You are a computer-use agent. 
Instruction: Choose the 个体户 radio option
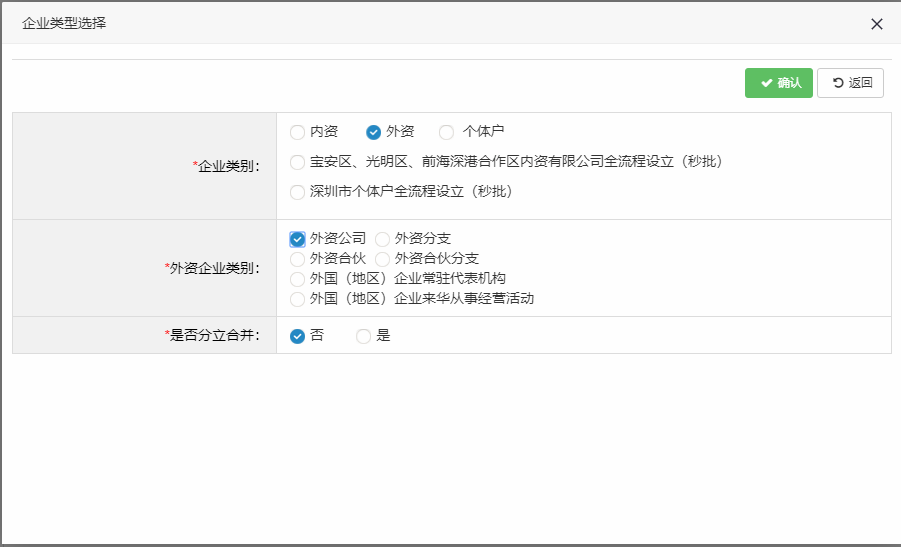point(447,132)
